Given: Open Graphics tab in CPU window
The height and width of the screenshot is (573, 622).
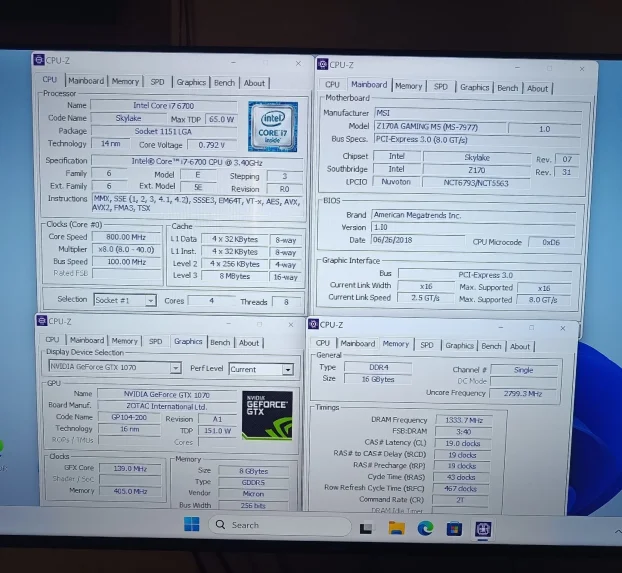Looking at the screenshot, I should click(x=191, y=82).
